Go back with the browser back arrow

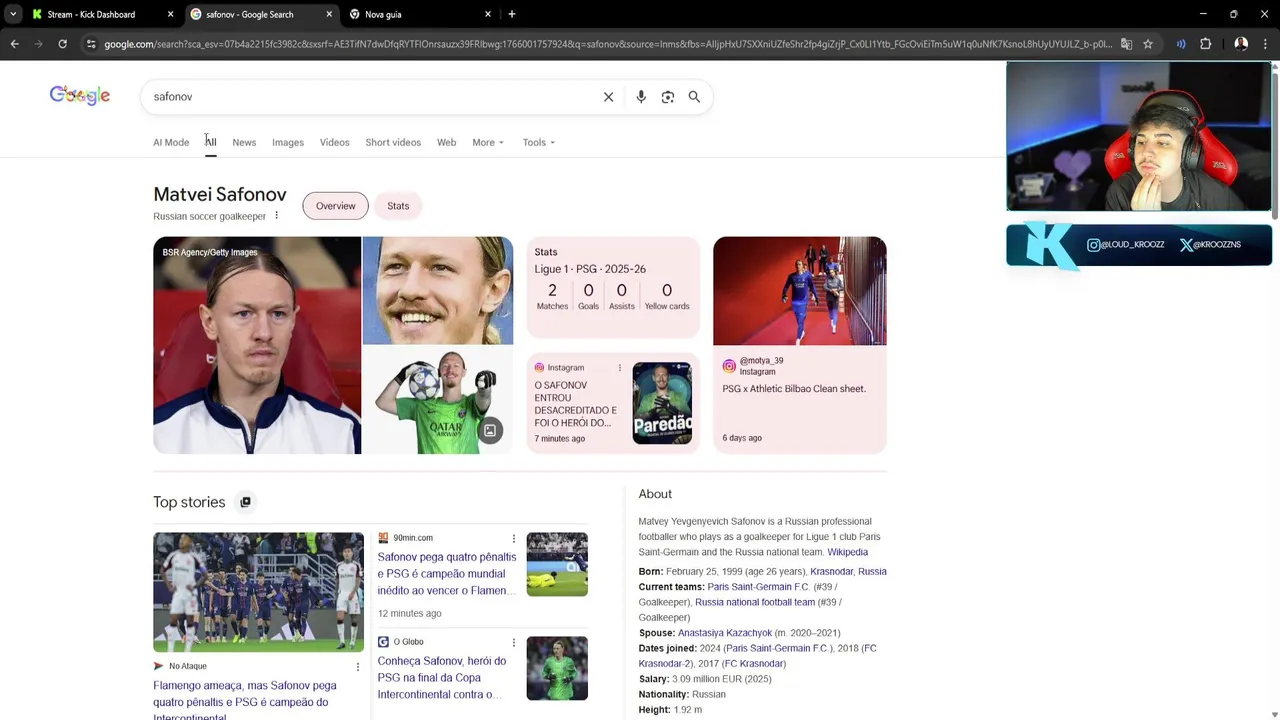[14, 44]
